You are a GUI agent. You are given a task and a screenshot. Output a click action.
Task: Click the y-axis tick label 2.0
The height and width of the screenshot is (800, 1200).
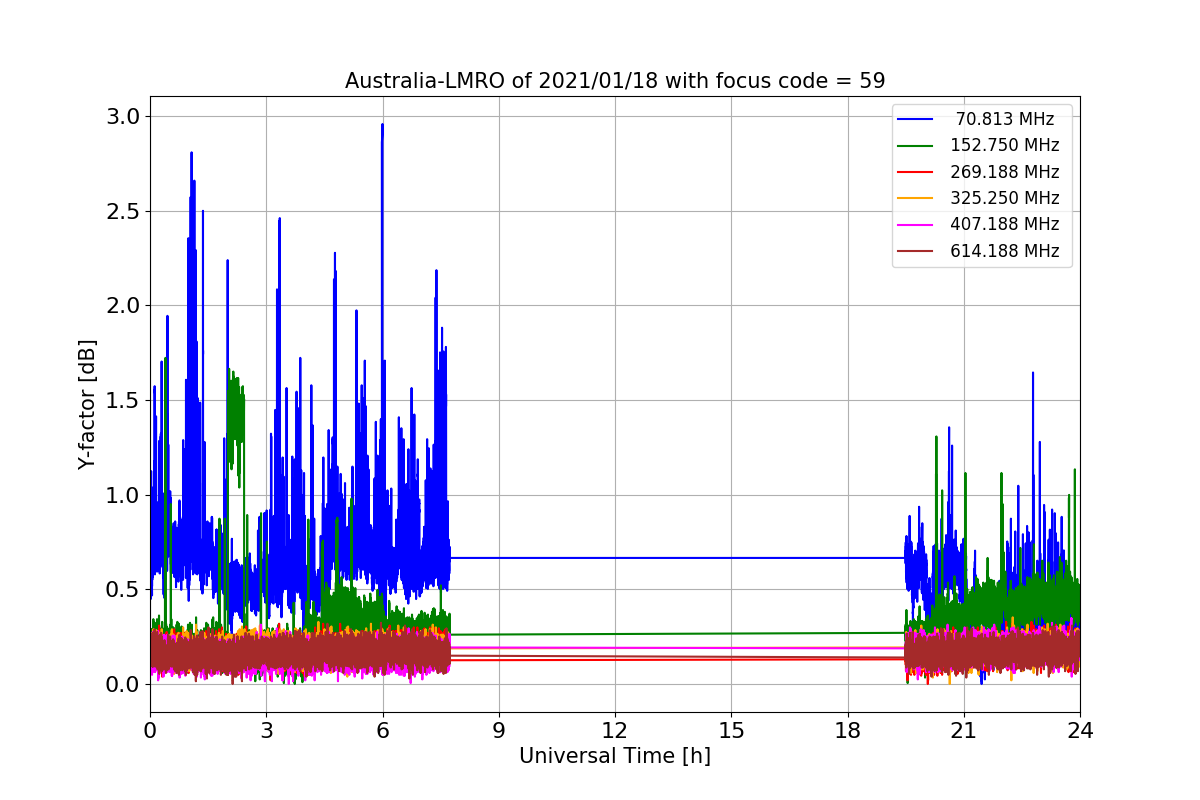(x=124, y=305)
